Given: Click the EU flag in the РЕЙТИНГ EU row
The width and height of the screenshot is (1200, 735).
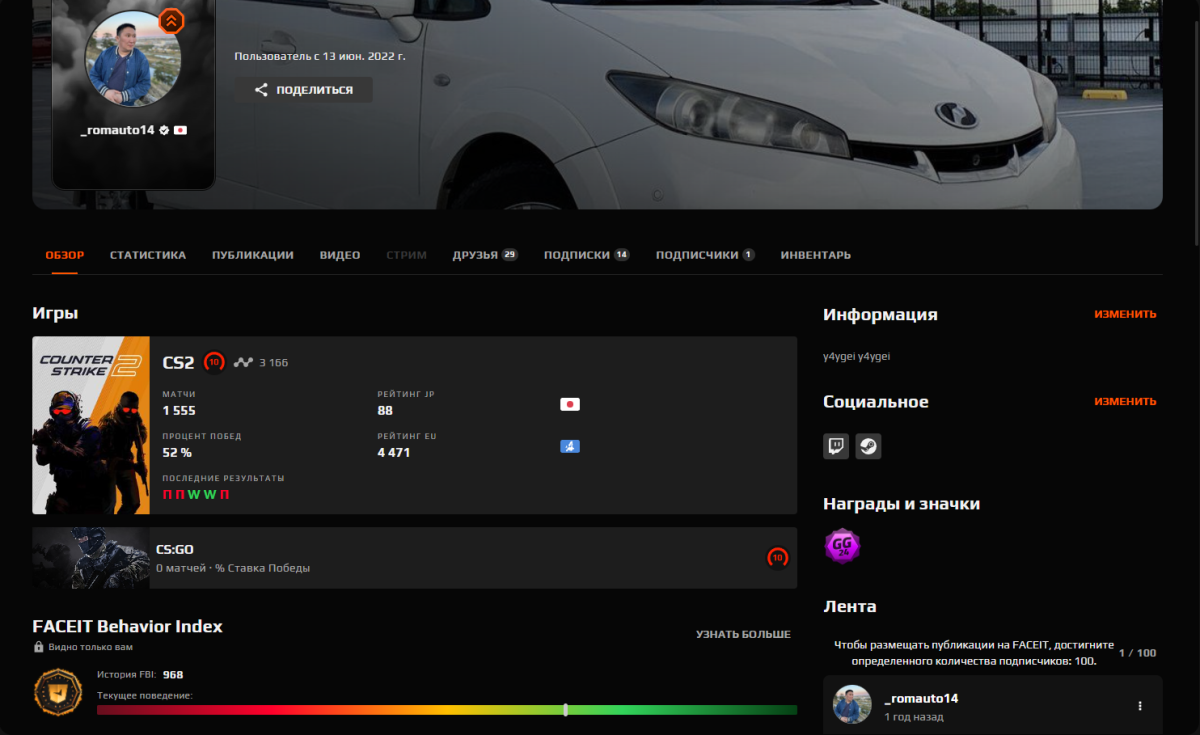Looking at the screenshot, I should point(570,446).
